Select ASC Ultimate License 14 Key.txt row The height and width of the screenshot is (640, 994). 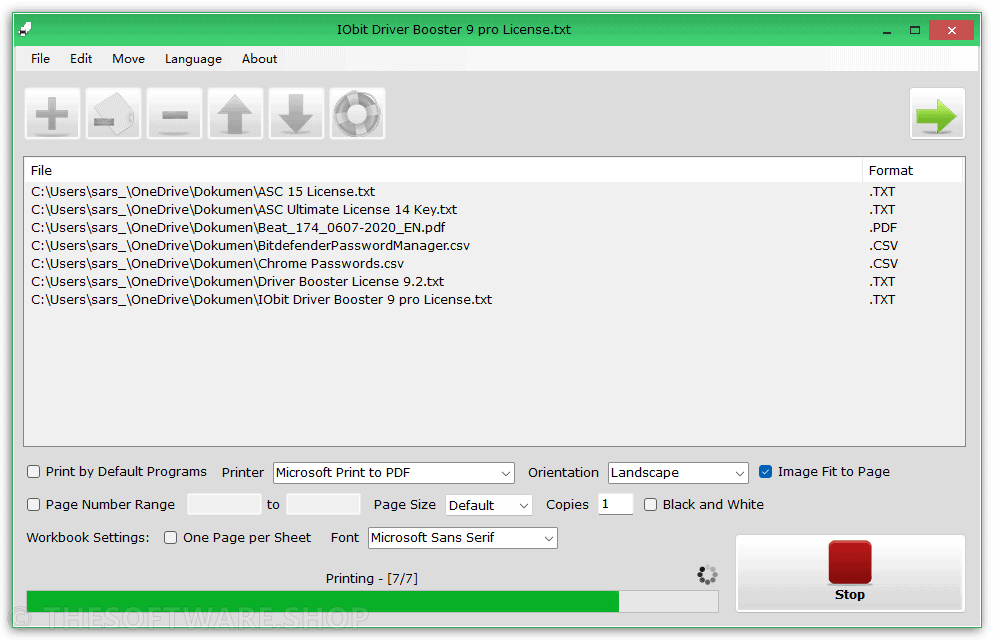[494, 209]
